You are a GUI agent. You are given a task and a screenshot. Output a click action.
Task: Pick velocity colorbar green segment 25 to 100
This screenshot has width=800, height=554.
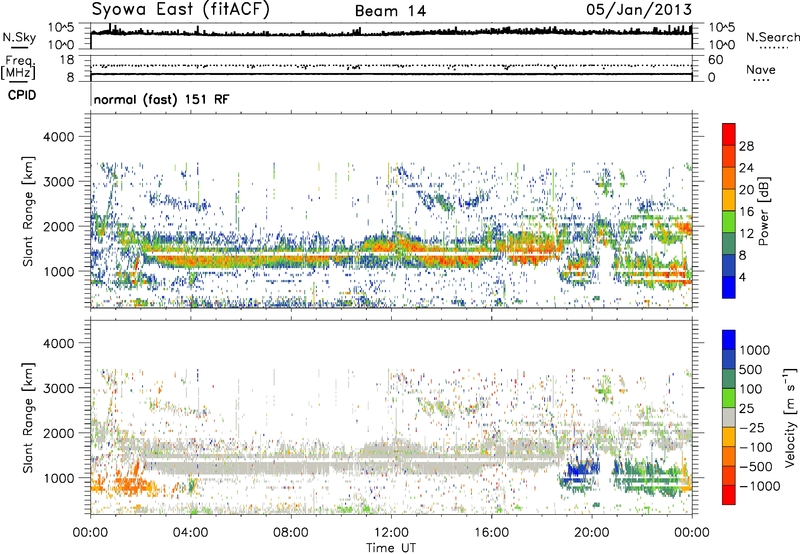[729, 398]
